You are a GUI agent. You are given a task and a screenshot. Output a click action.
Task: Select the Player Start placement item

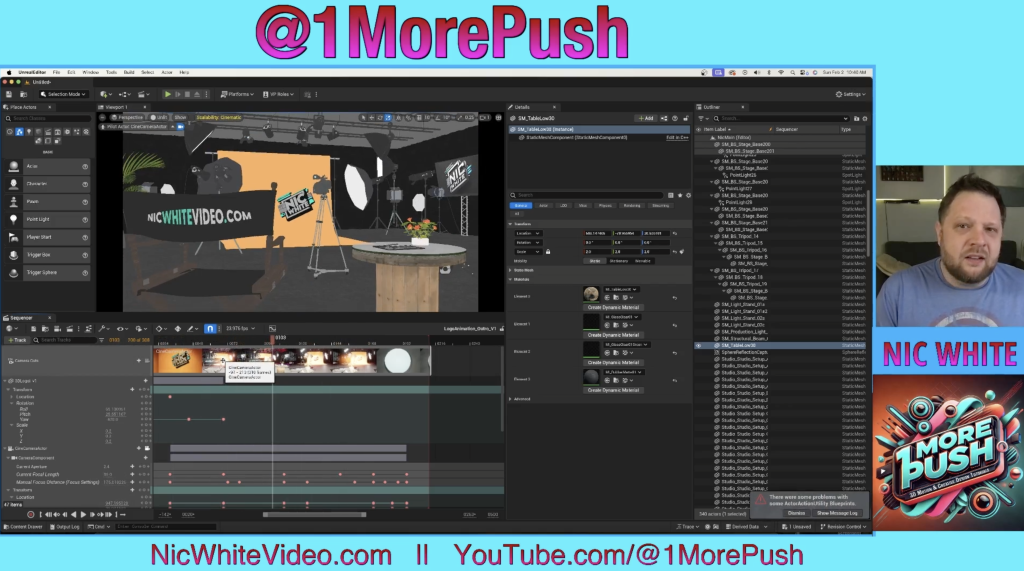click(x=47, y=237)
